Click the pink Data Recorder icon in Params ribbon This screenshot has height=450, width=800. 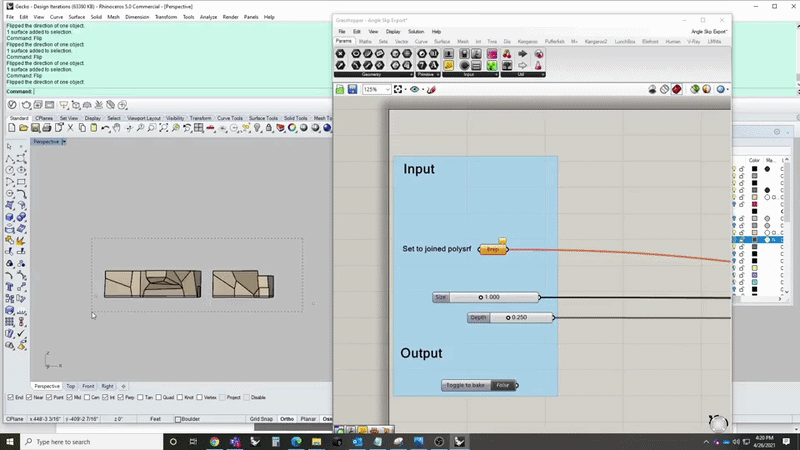click(492, 54)
